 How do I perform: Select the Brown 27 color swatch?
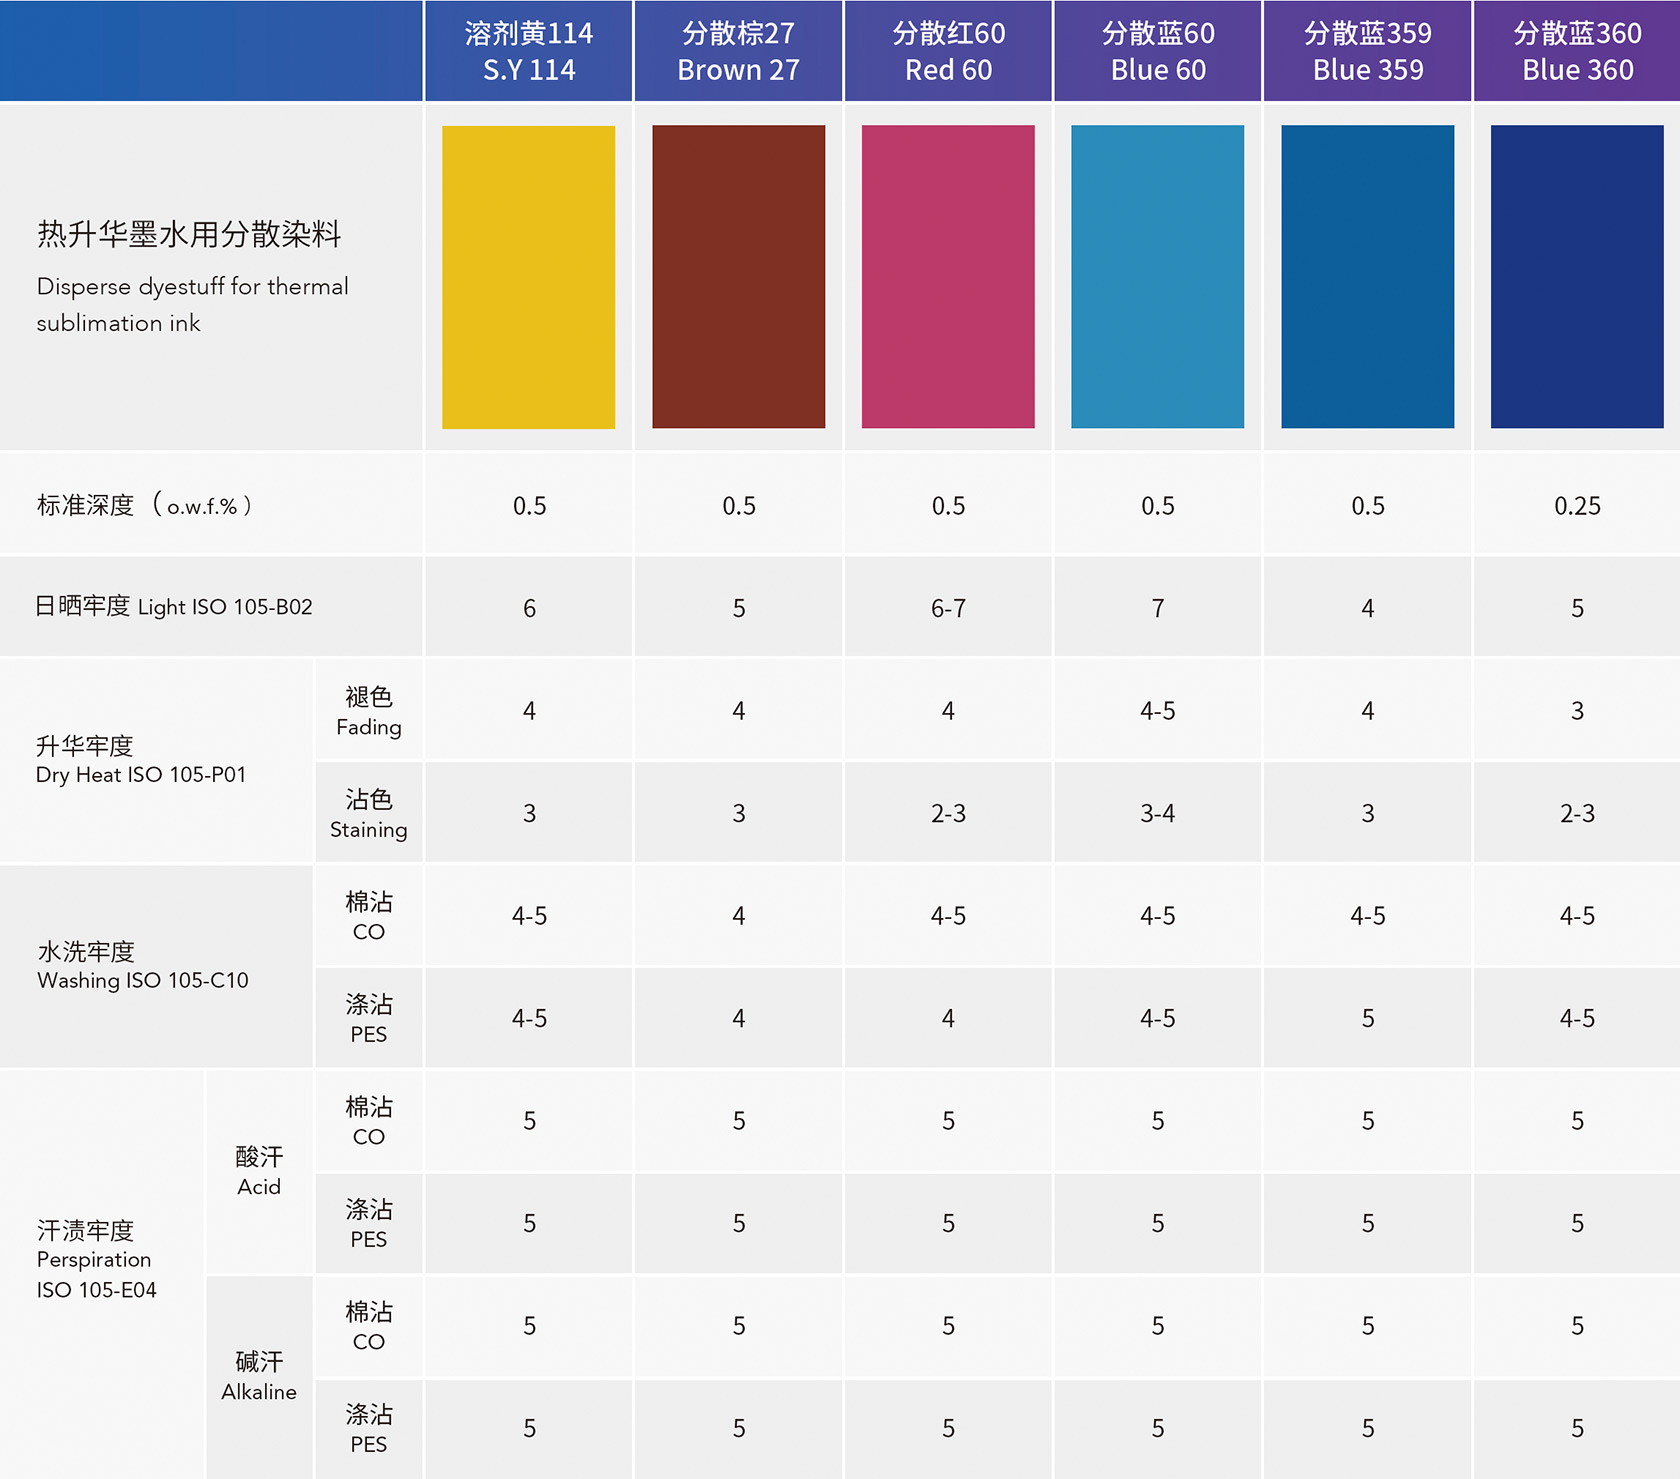(738, 277)
